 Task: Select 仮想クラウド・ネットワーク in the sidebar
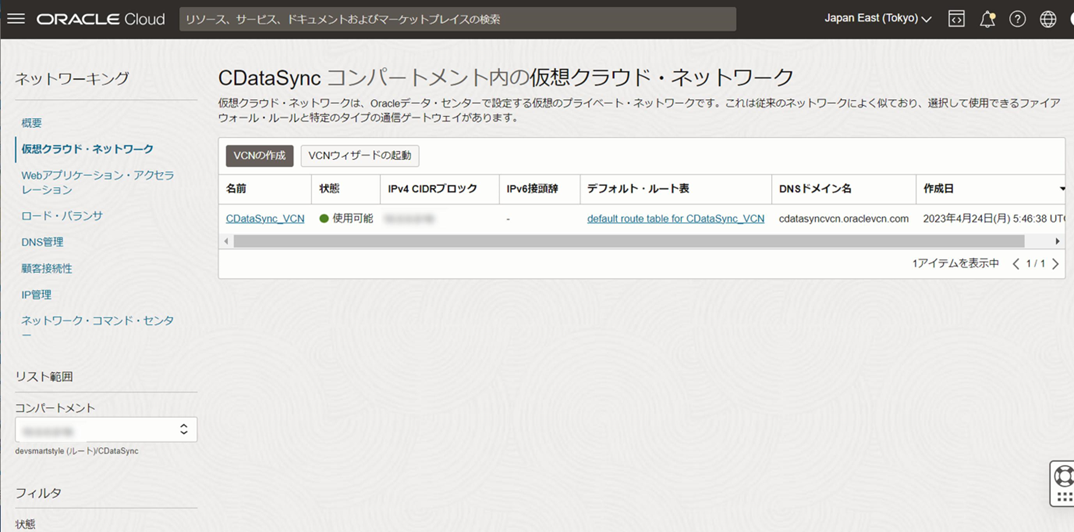pyautogui.click(x=87, y=149)
